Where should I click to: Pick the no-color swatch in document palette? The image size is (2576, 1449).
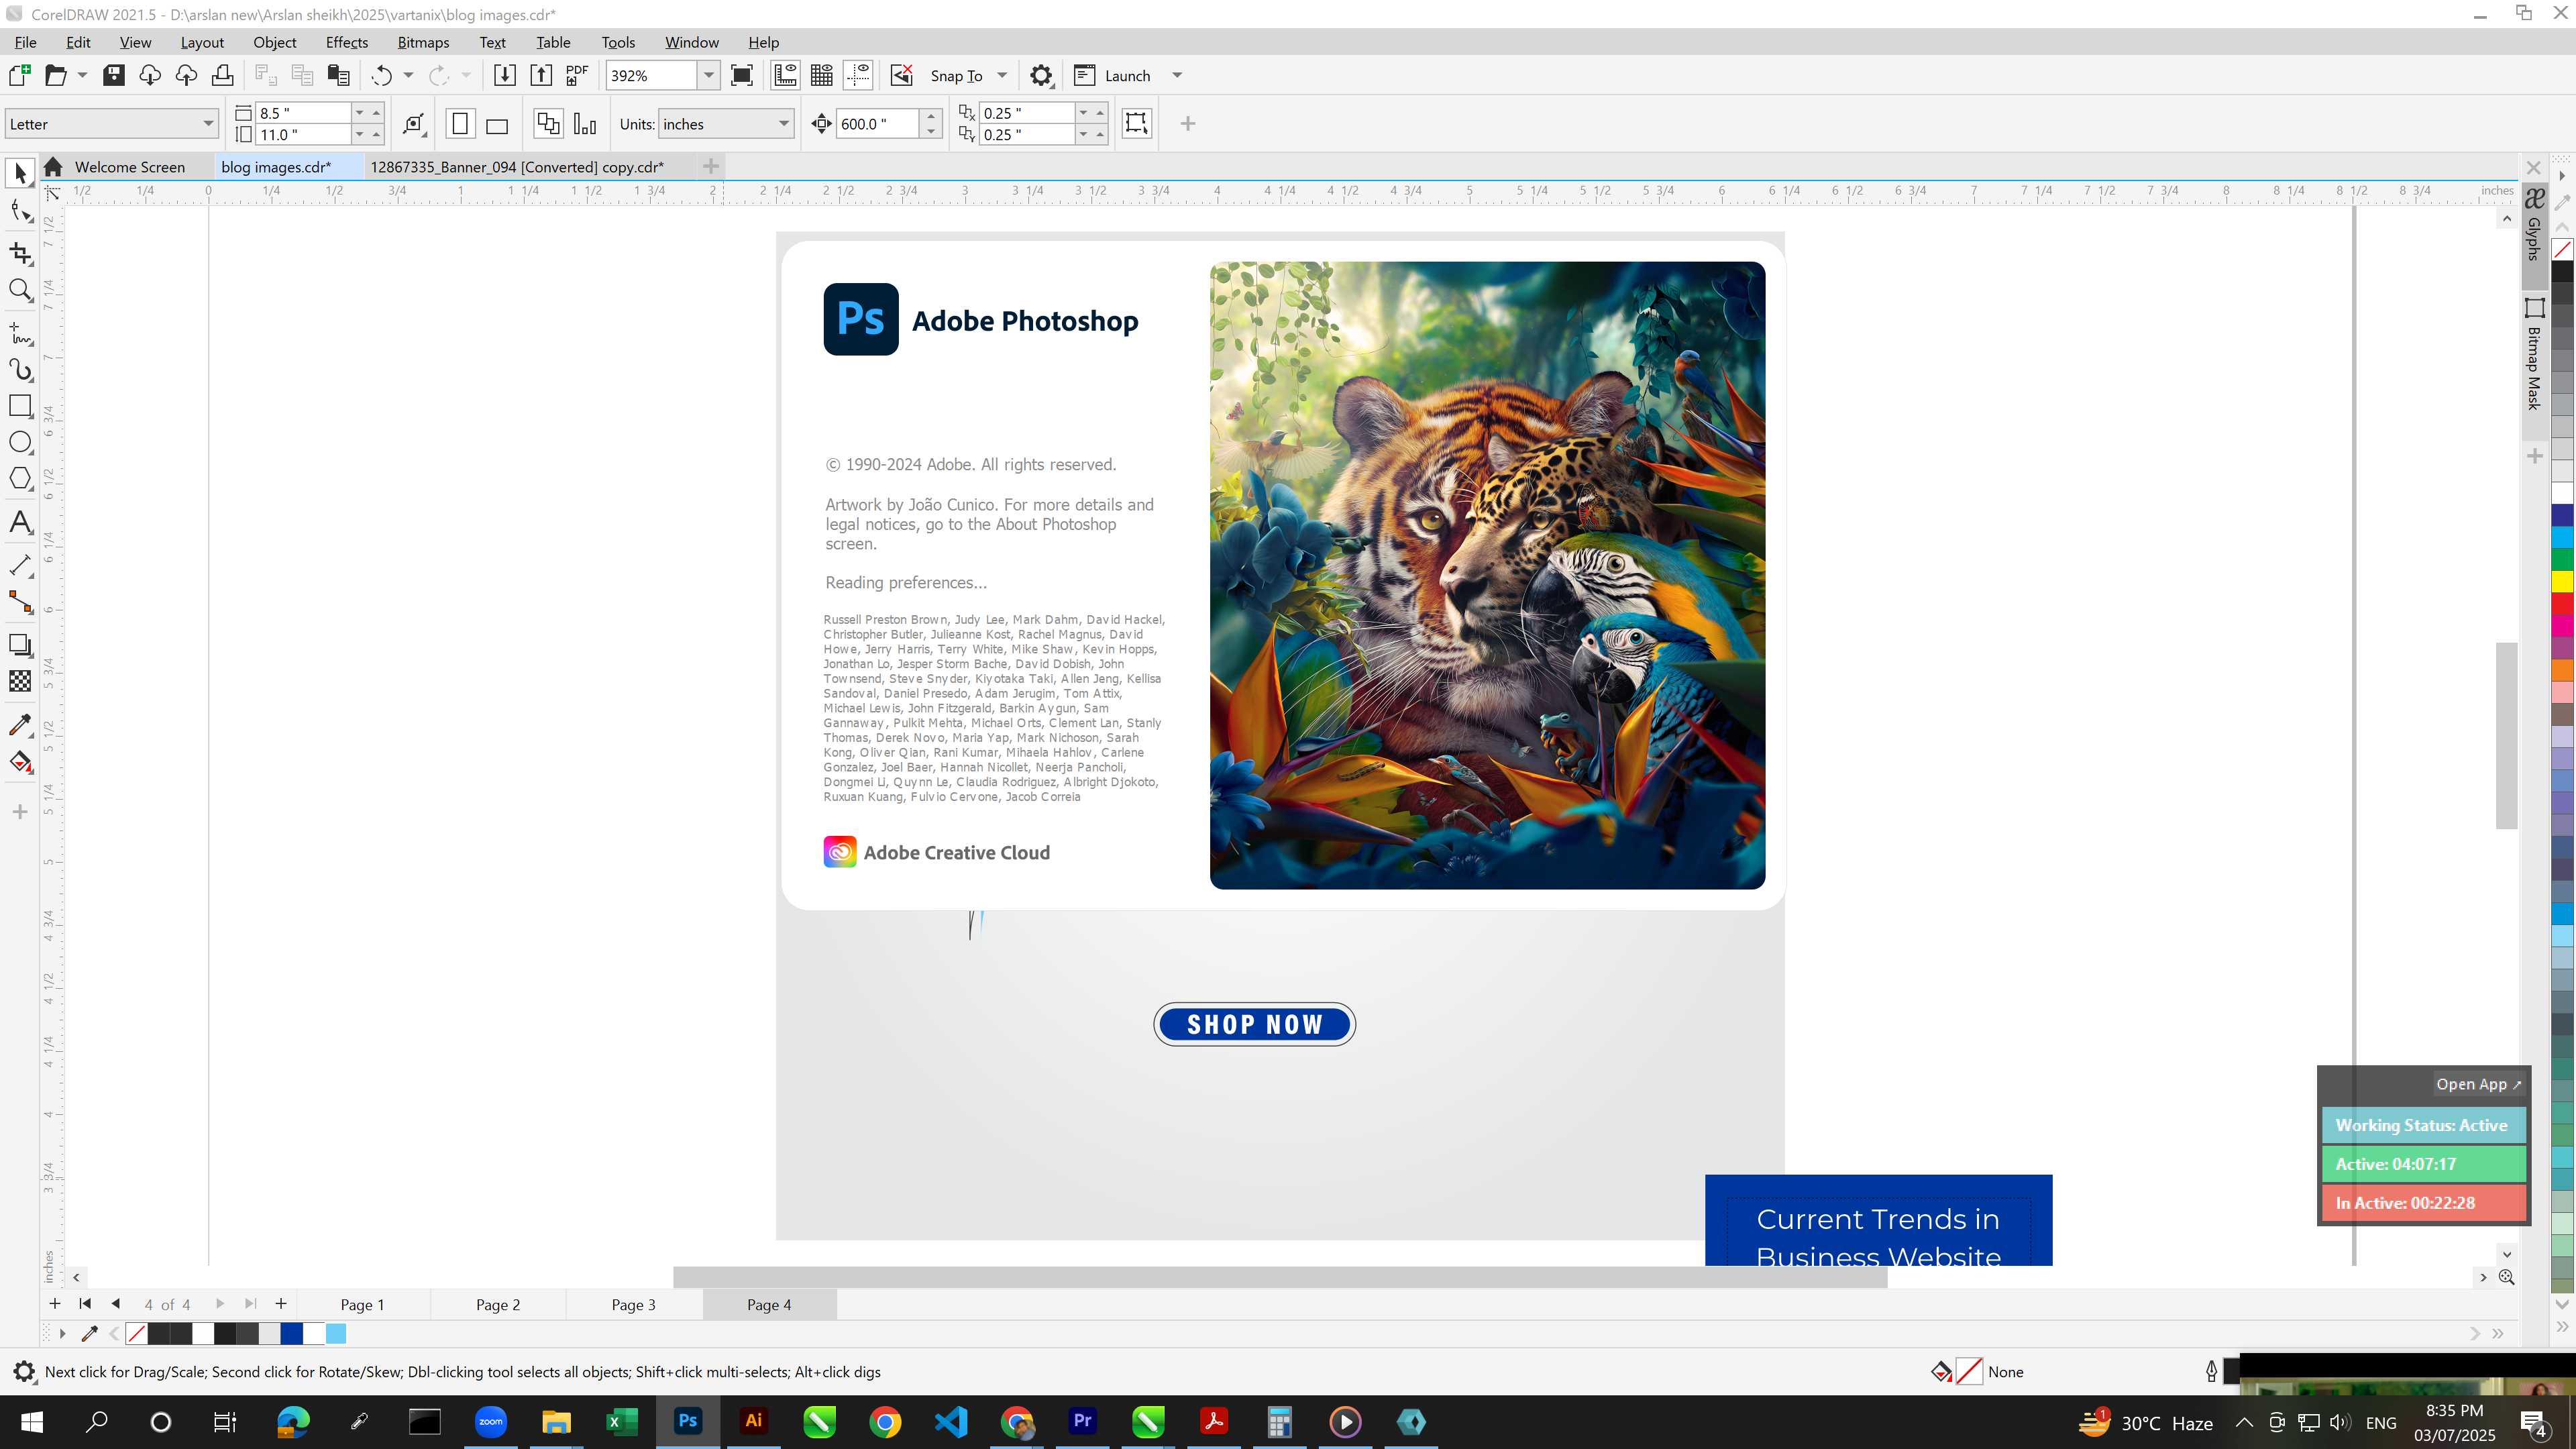[136, 1333]
